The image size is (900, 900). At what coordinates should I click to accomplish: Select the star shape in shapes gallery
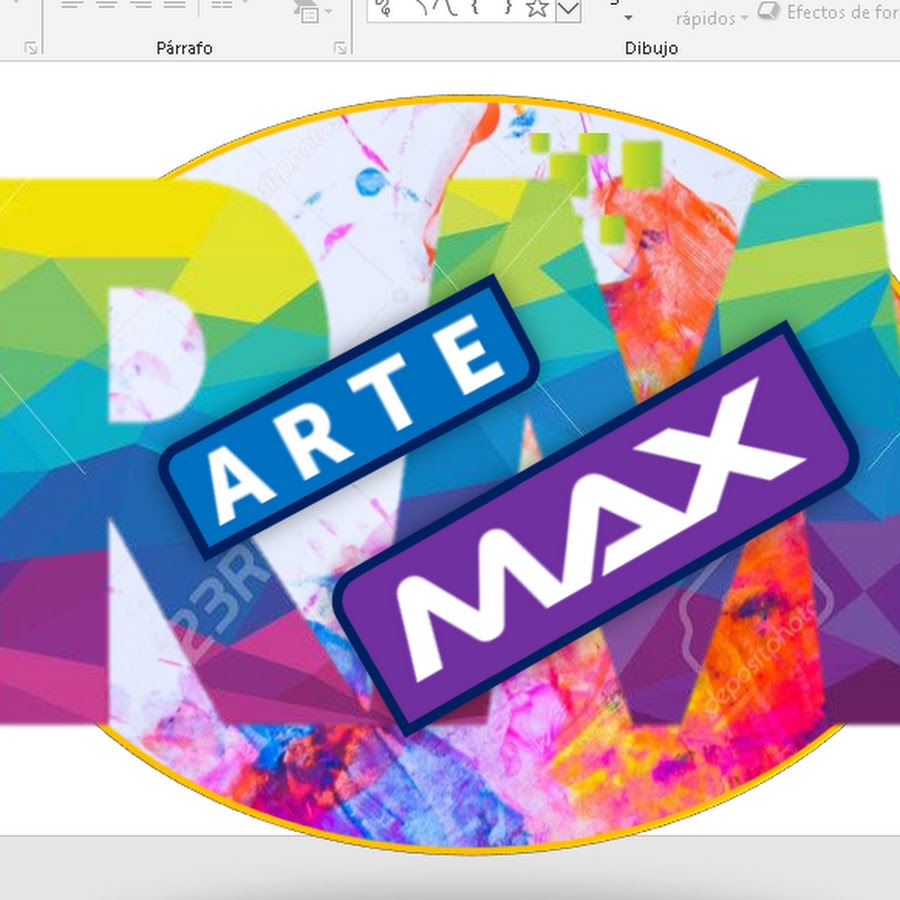pyautogui.click(x=537, y=9)
